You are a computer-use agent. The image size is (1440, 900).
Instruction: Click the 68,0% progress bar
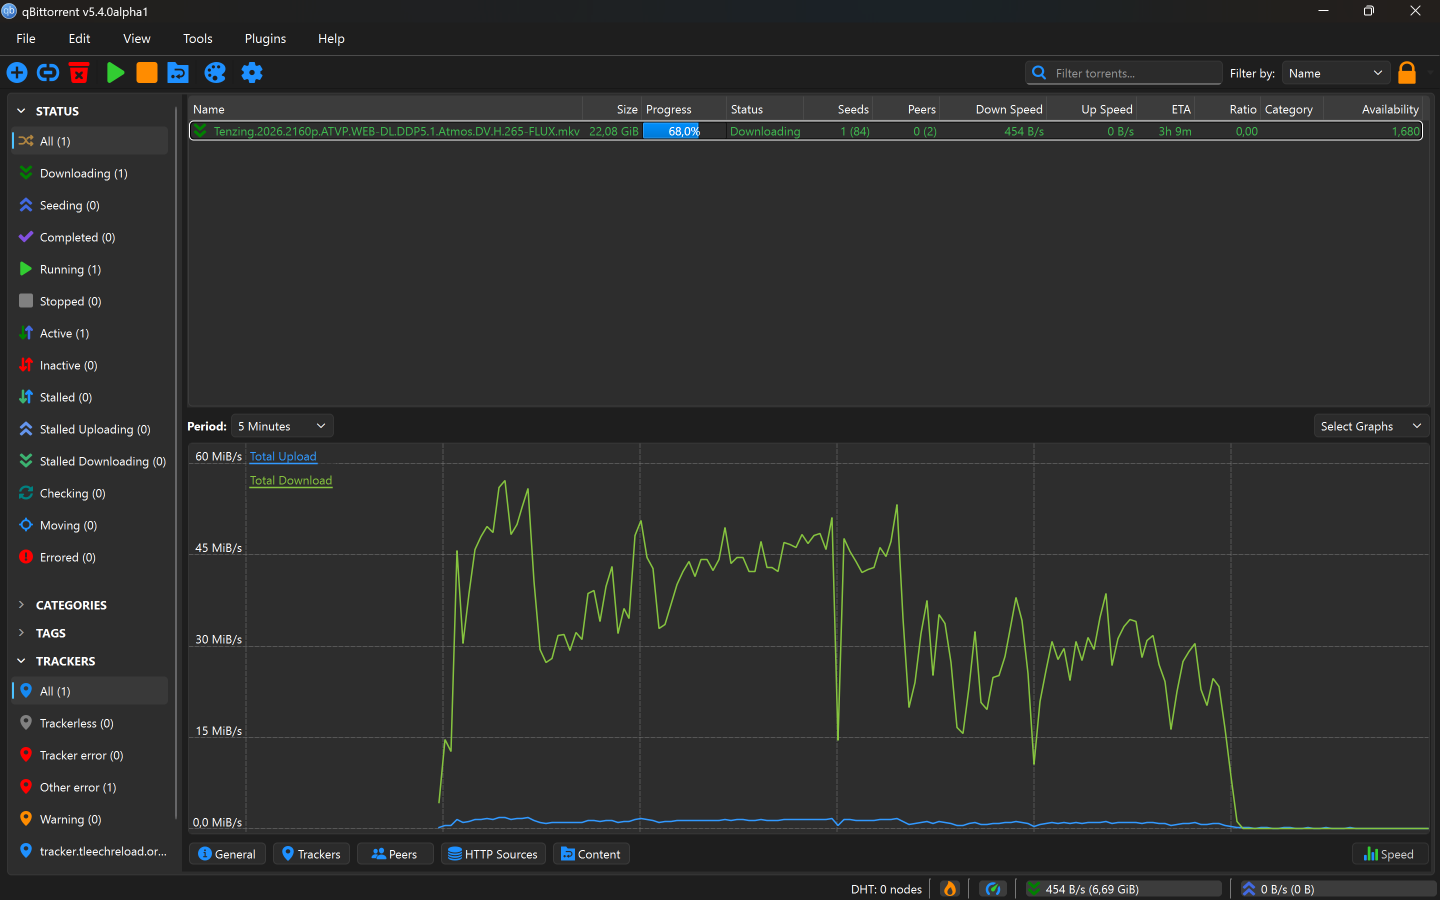pyautogui.click(x=684, y=131)
